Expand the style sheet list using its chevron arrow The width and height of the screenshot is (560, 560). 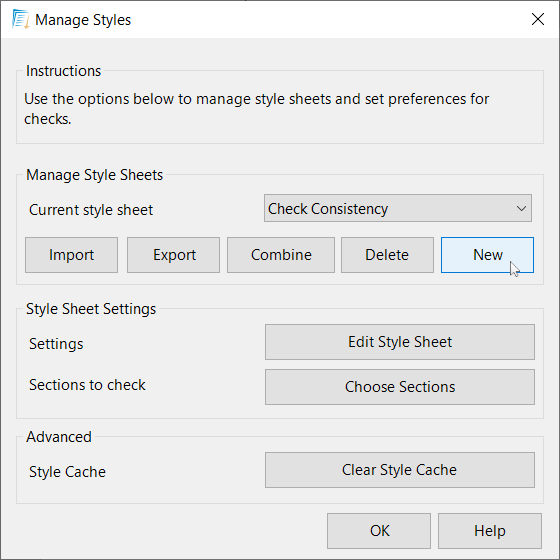click(521, 208)
